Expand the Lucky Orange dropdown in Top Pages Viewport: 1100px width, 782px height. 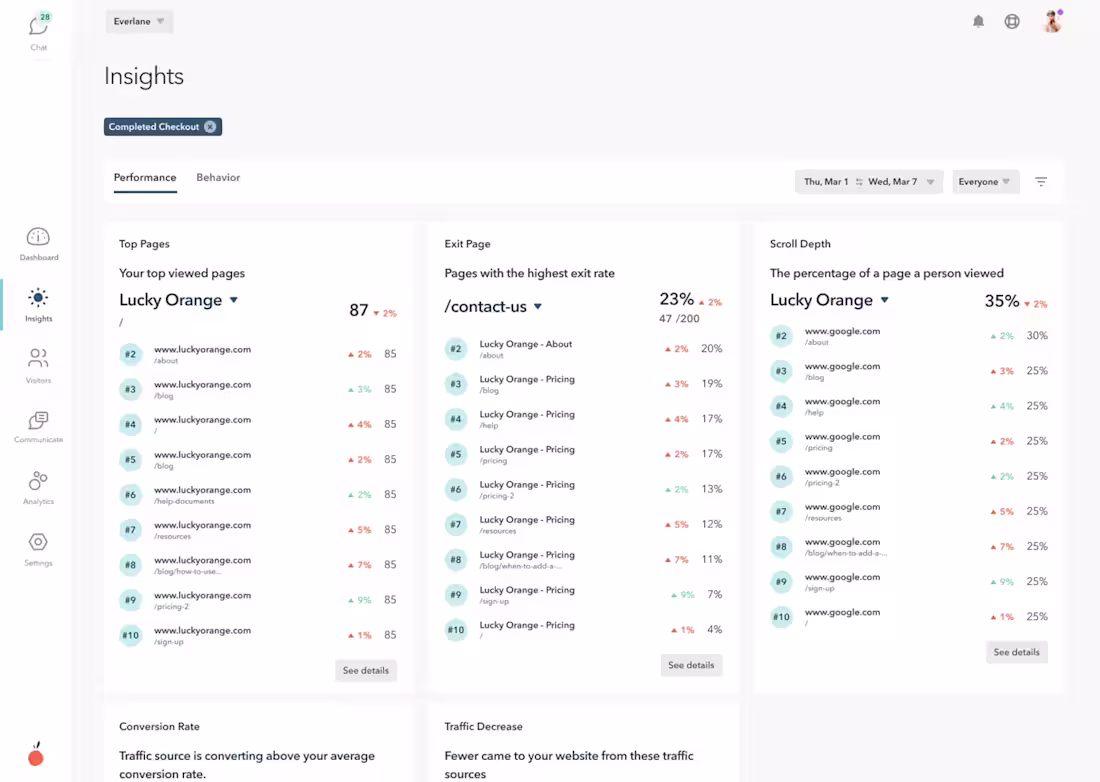tap(234, 300)
